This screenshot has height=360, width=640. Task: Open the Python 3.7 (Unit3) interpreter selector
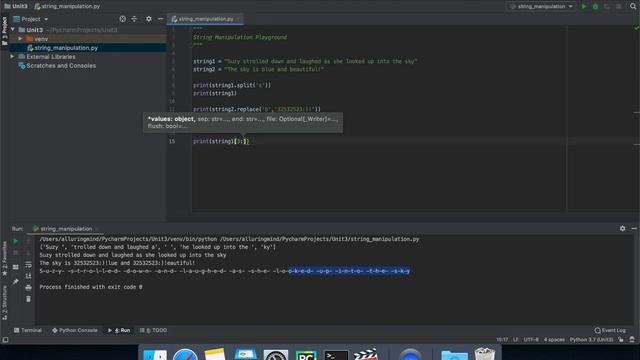[591, 340]
